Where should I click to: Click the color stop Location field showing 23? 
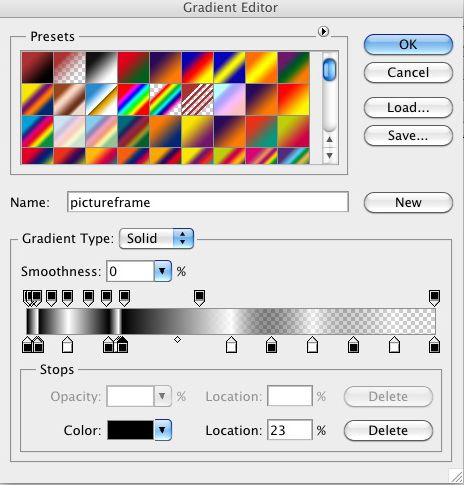click(x=290, y=430)
